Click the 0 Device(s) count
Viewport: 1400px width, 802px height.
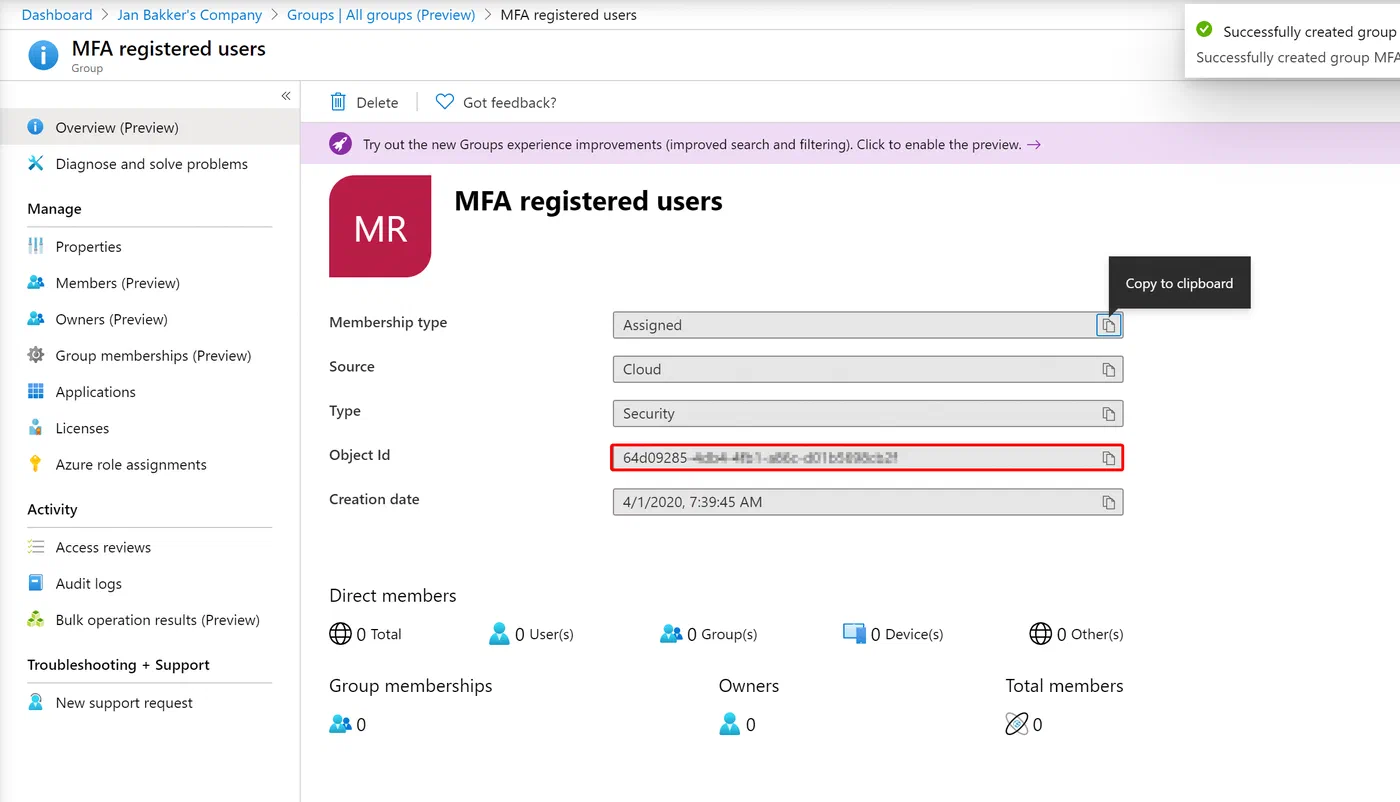893,634
